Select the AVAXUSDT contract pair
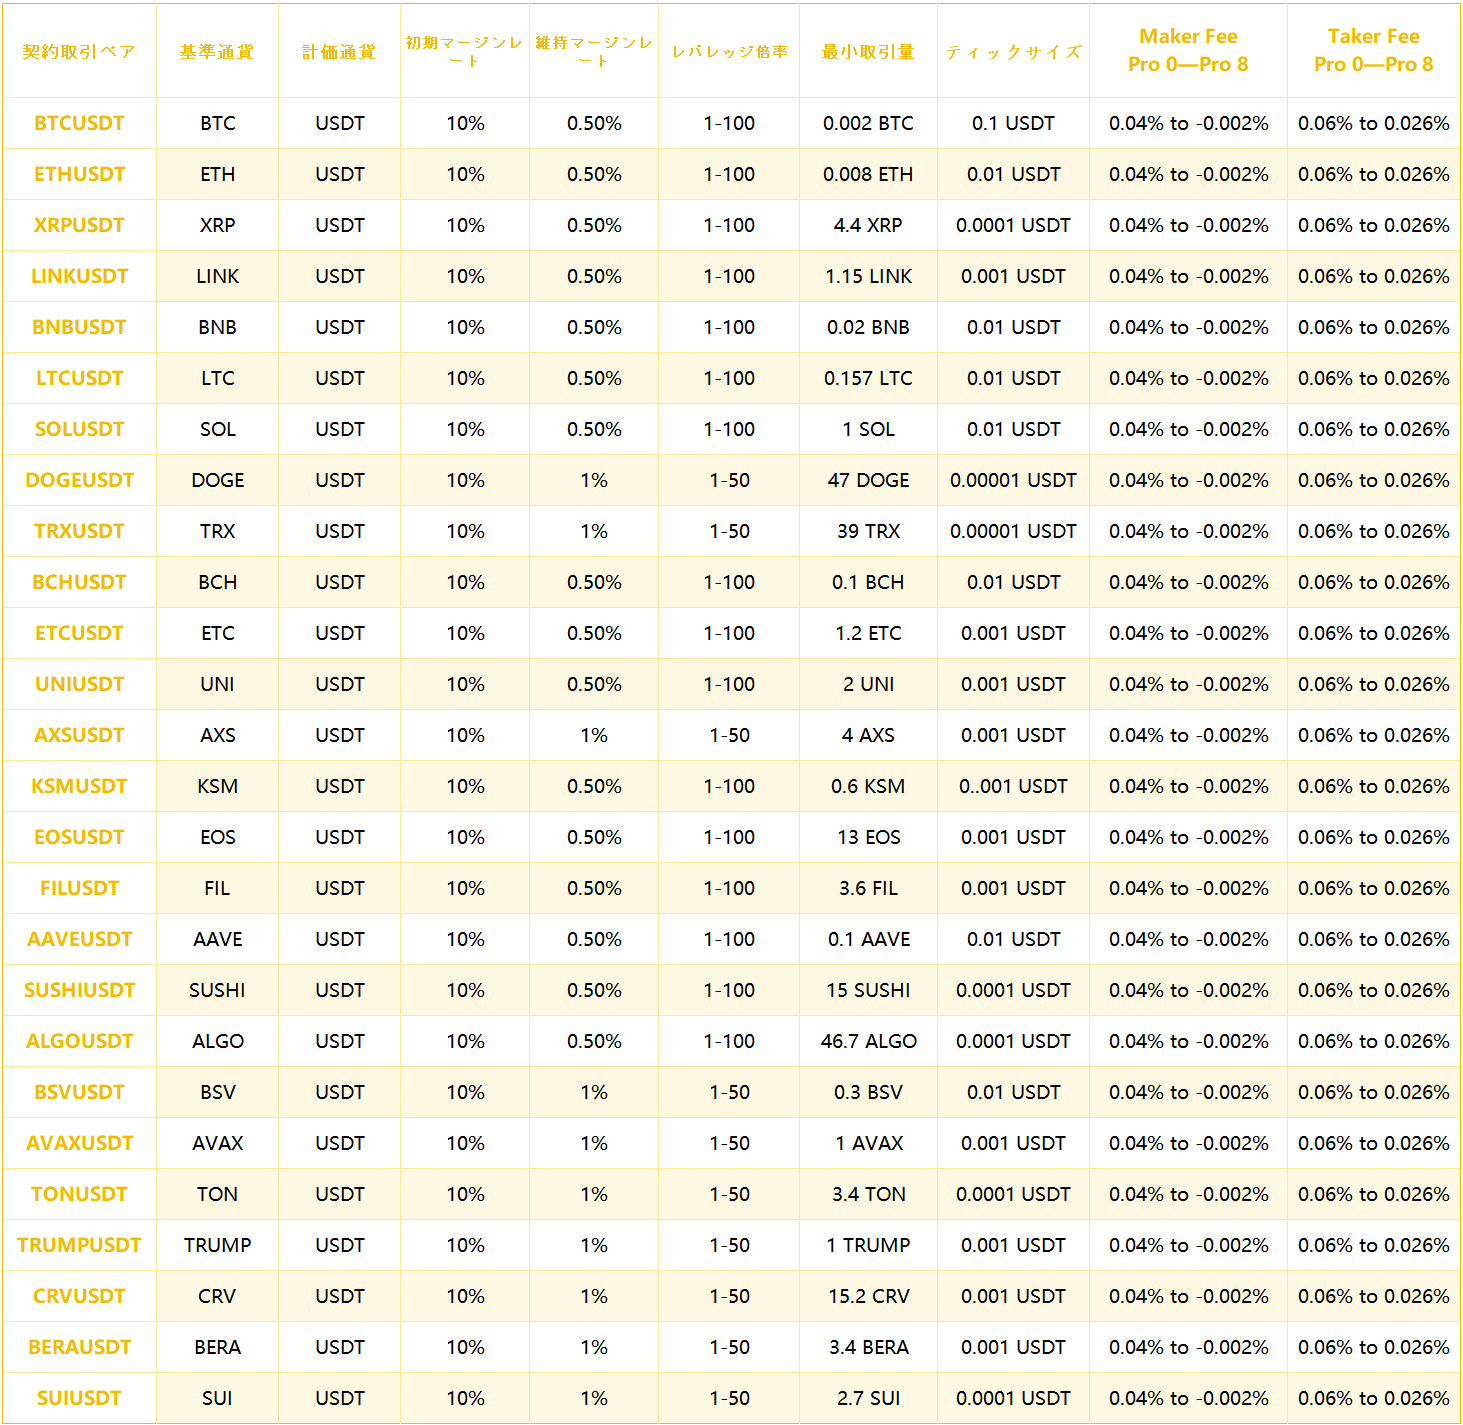 tap(79, 1143)
